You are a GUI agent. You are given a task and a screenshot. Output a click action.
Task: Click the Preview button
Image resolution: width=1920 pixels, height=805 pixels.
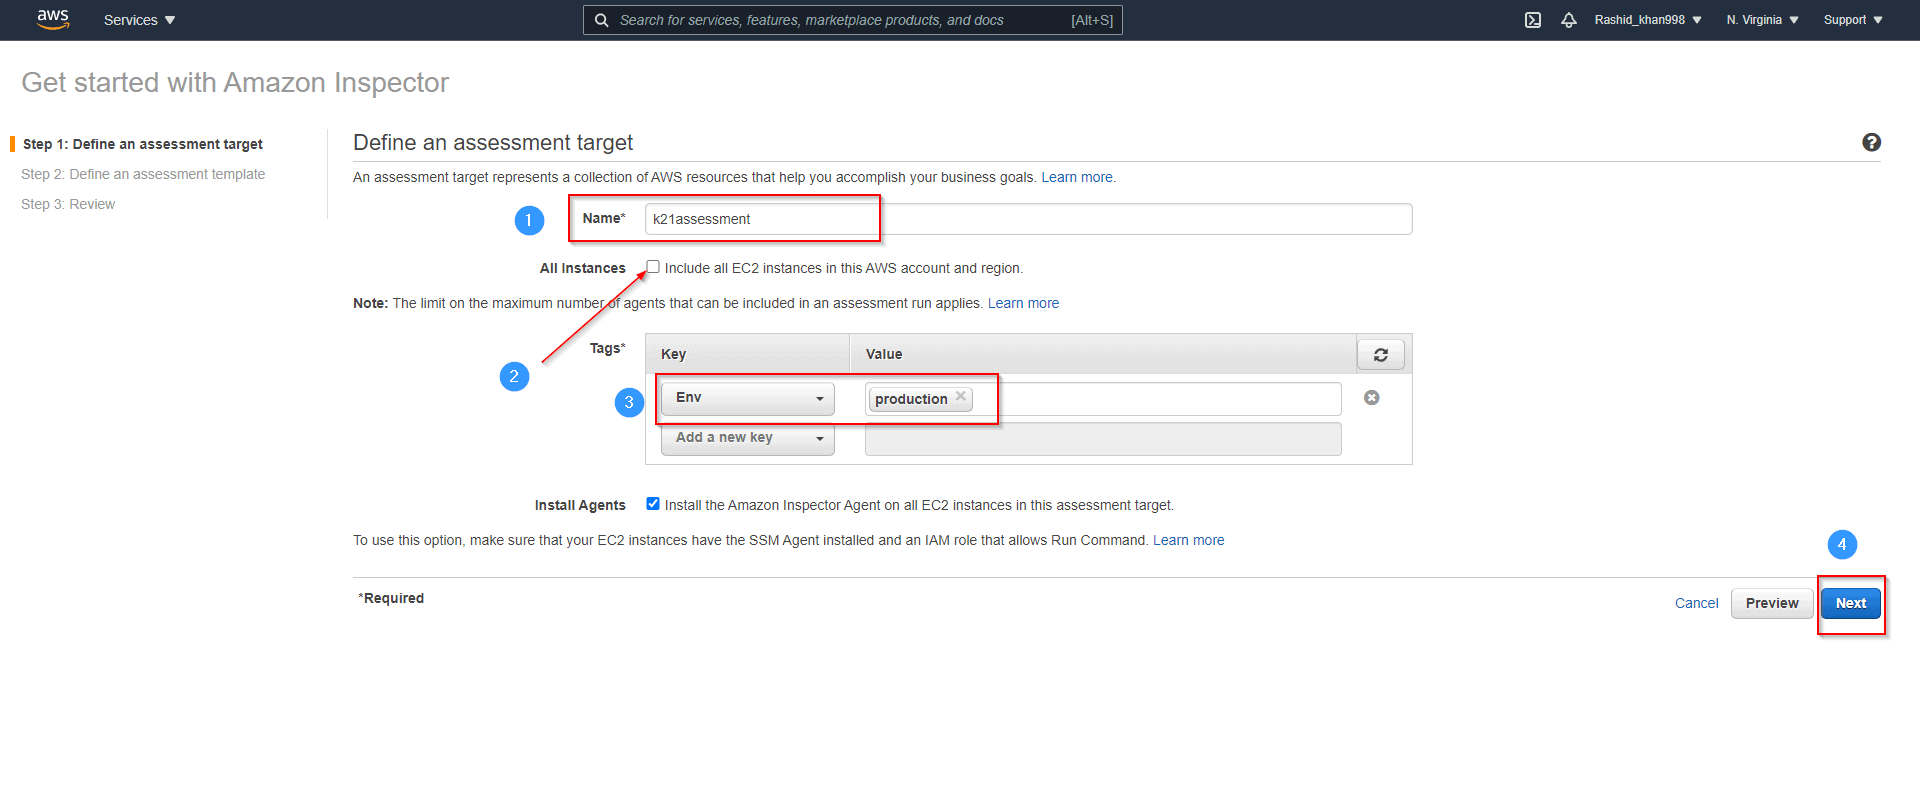click(x=1772, y=603)
